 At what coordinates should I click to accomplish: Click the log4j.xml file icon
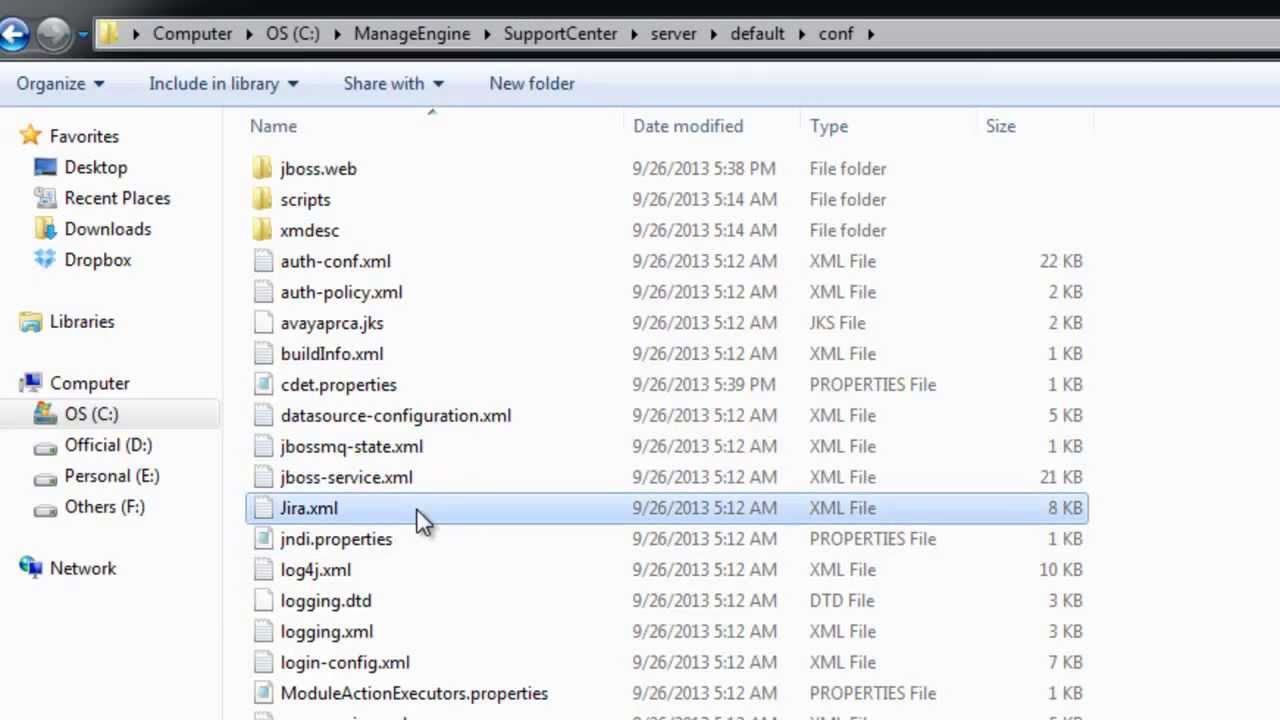[262, 570]
